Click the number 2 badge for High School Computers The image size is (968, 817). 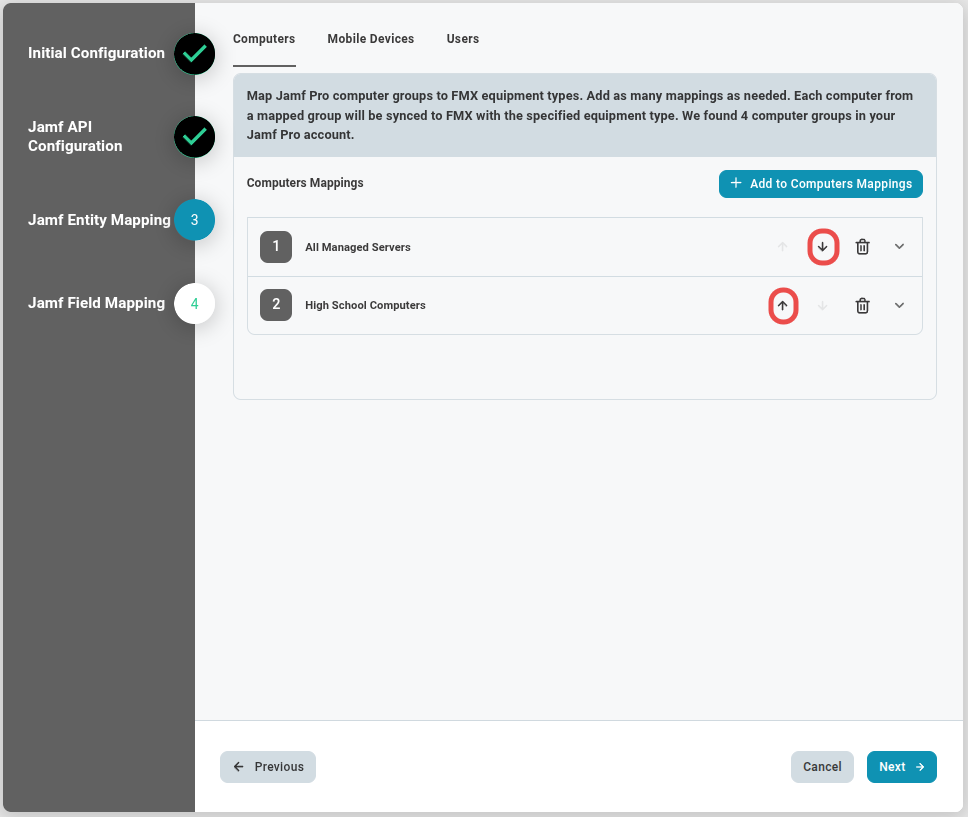pyautogui.click(x=276, y=305)
